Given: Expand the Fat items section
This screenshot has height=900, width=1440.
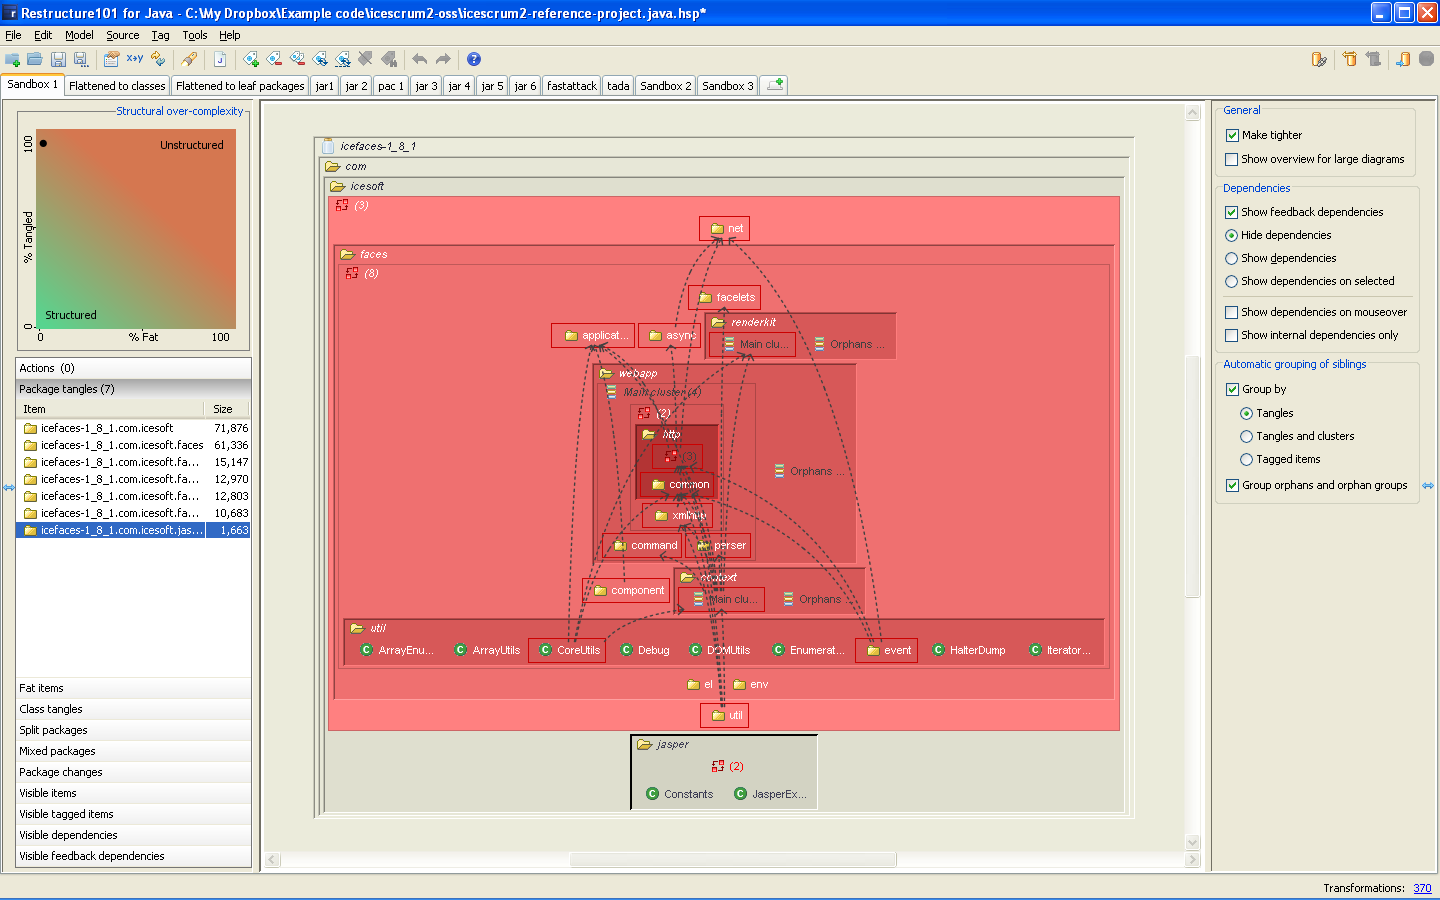Looking at the screenshot, I should (42, 688).
